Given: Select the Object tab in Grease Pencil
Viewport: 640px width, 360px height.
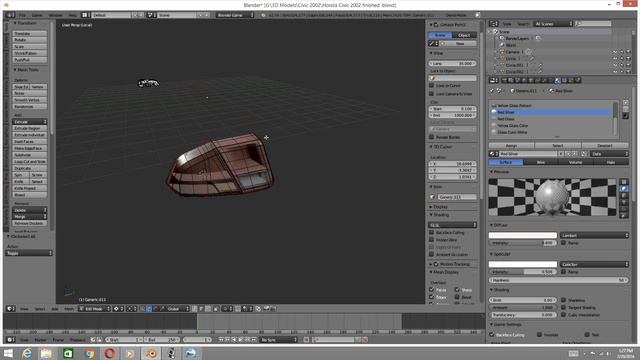Looking at the screenshot, I should point(464,35).
